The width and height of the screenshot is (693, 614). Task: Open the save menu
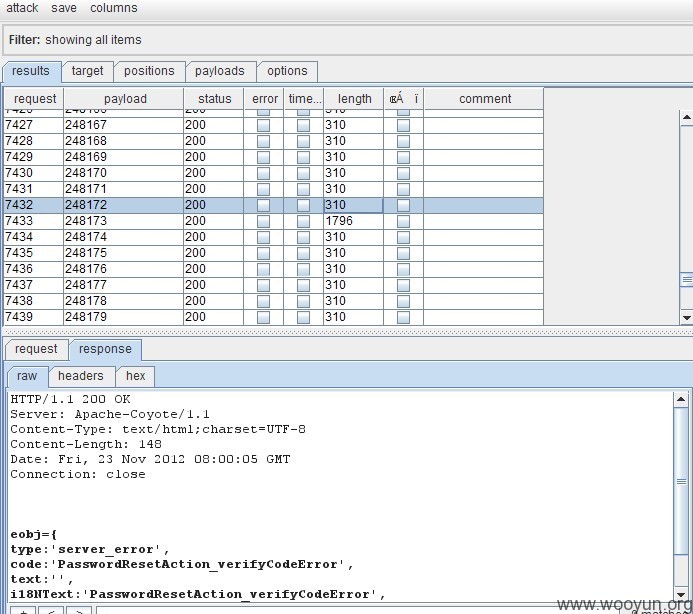pyautogui.click(x=64, y=8)
